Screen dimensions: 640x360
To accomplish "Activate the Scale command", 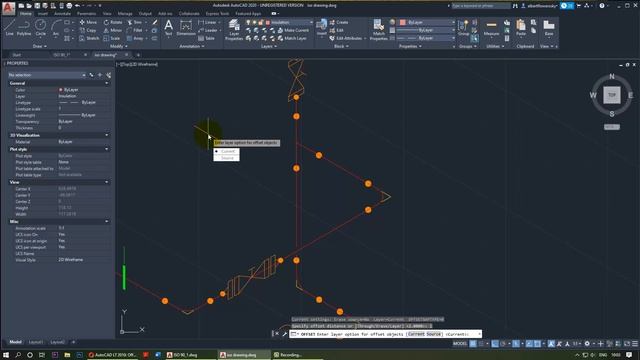I will [x=112, y=38].
